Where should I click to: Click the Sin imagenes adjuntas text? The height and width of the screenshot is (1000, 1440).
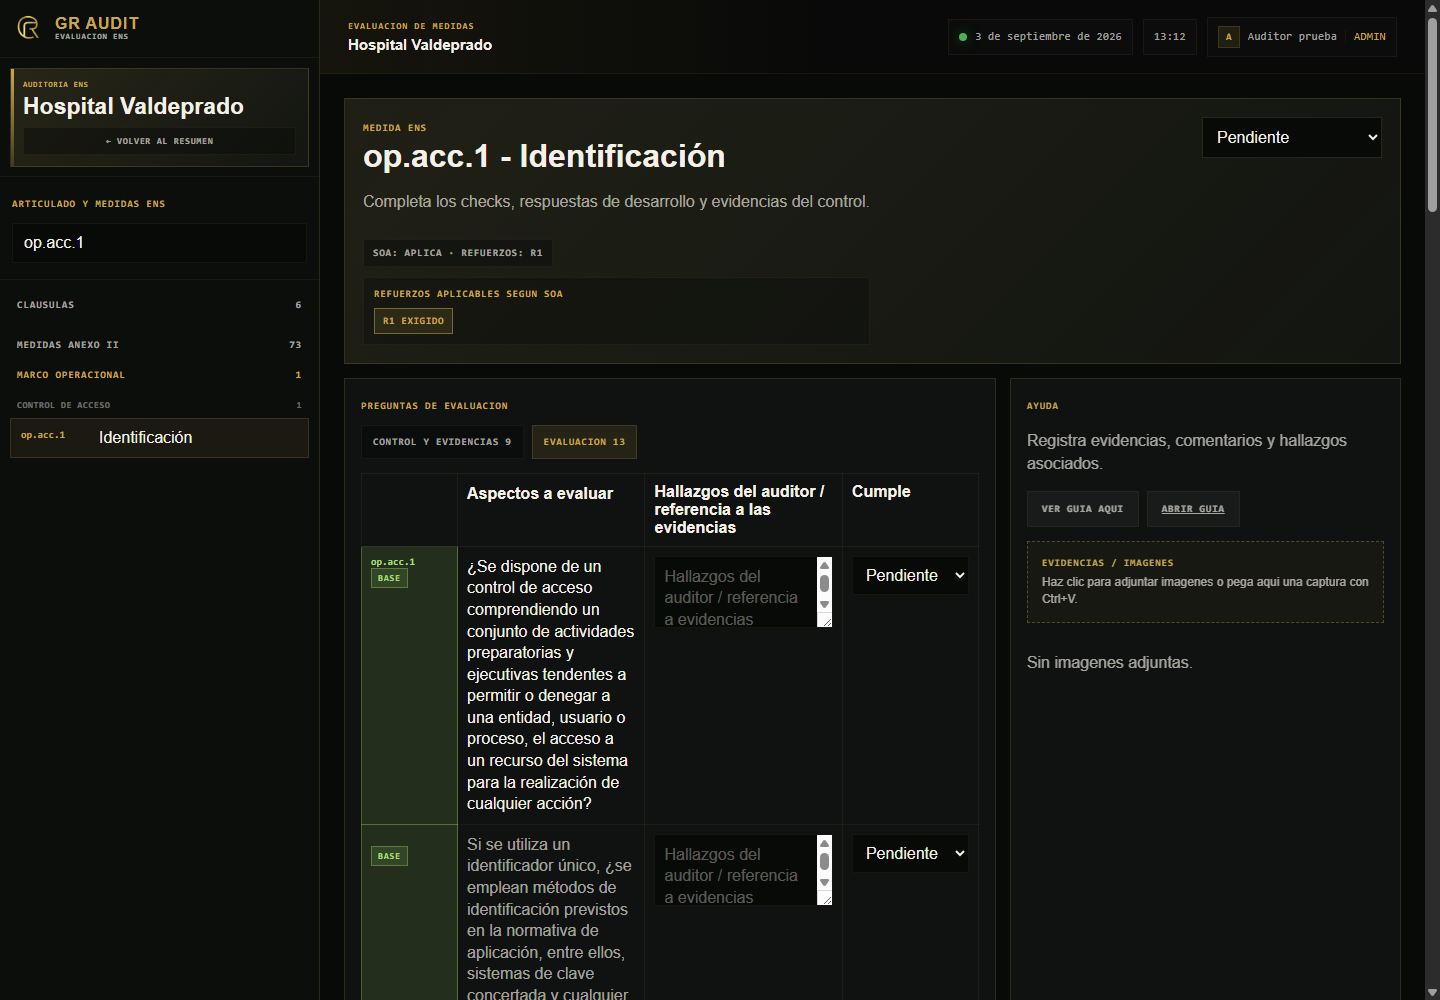1109,663
